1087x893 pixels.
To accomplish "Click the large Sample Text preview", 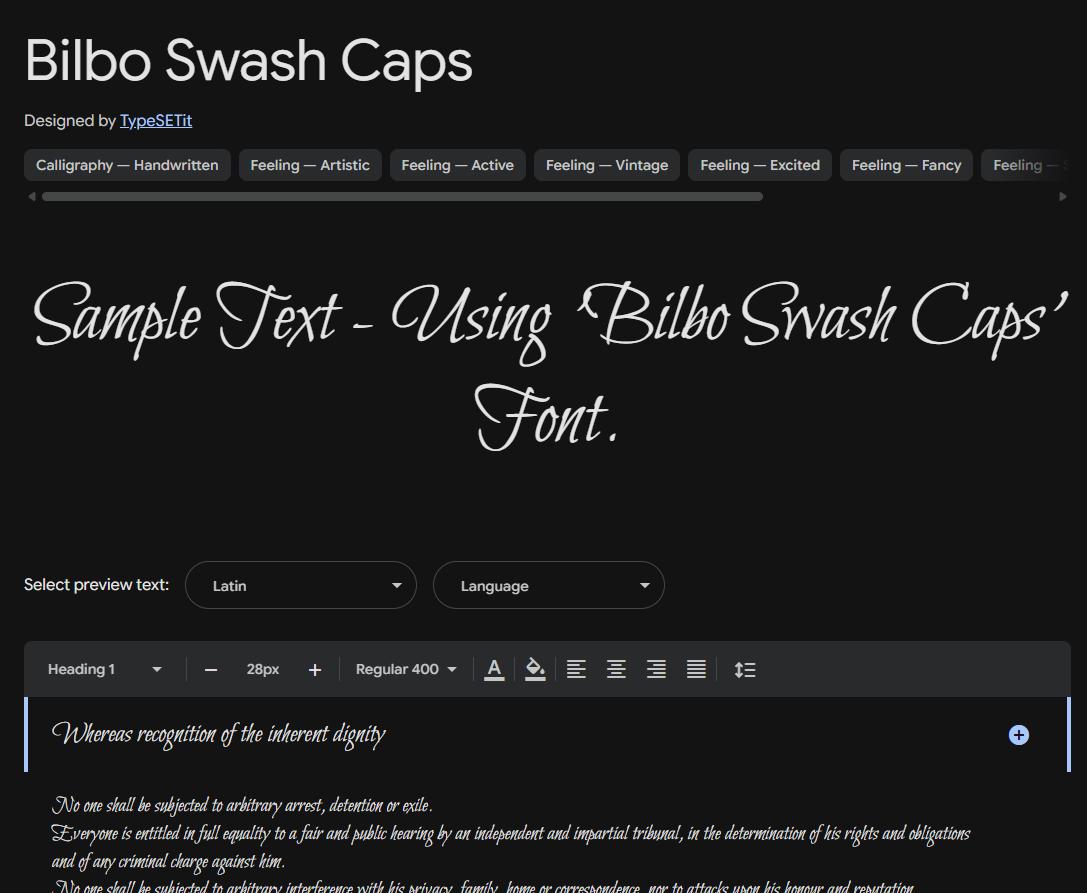I will pyautogui.click(x=549, y=365).
